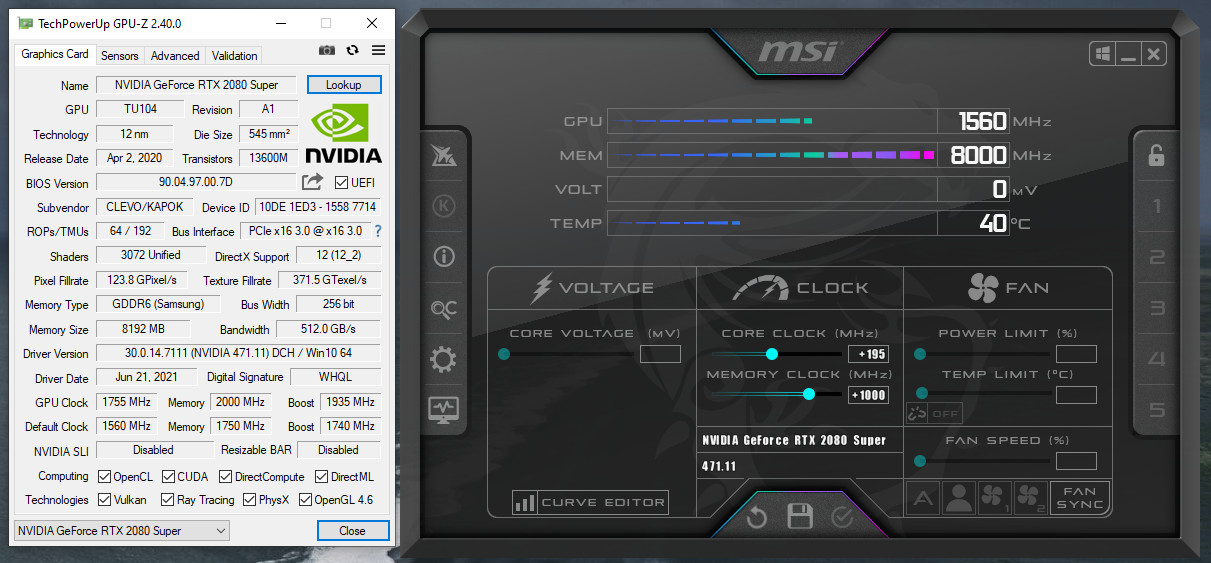Click the Memory Clock slider handle
Viewport: 1211px width, 563px height.
point(808,394)
